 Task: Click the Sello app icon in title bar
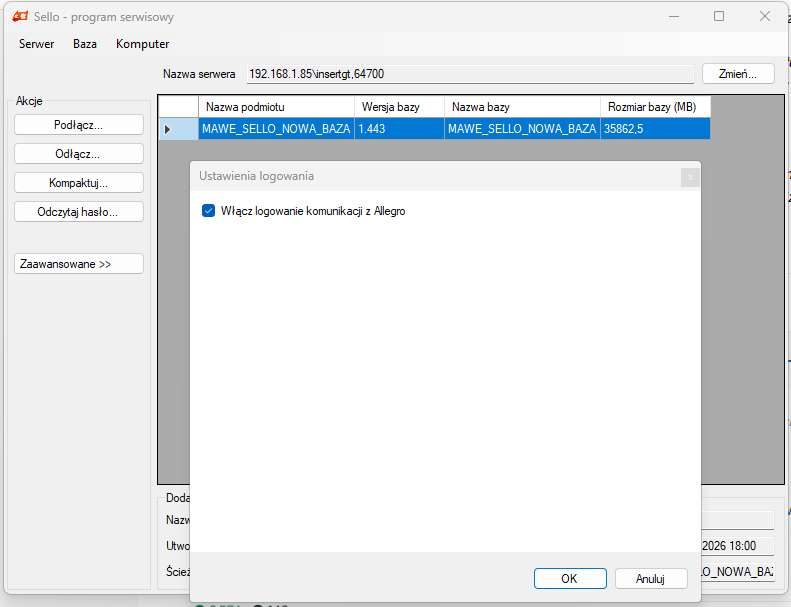click(x=20, y=16)
